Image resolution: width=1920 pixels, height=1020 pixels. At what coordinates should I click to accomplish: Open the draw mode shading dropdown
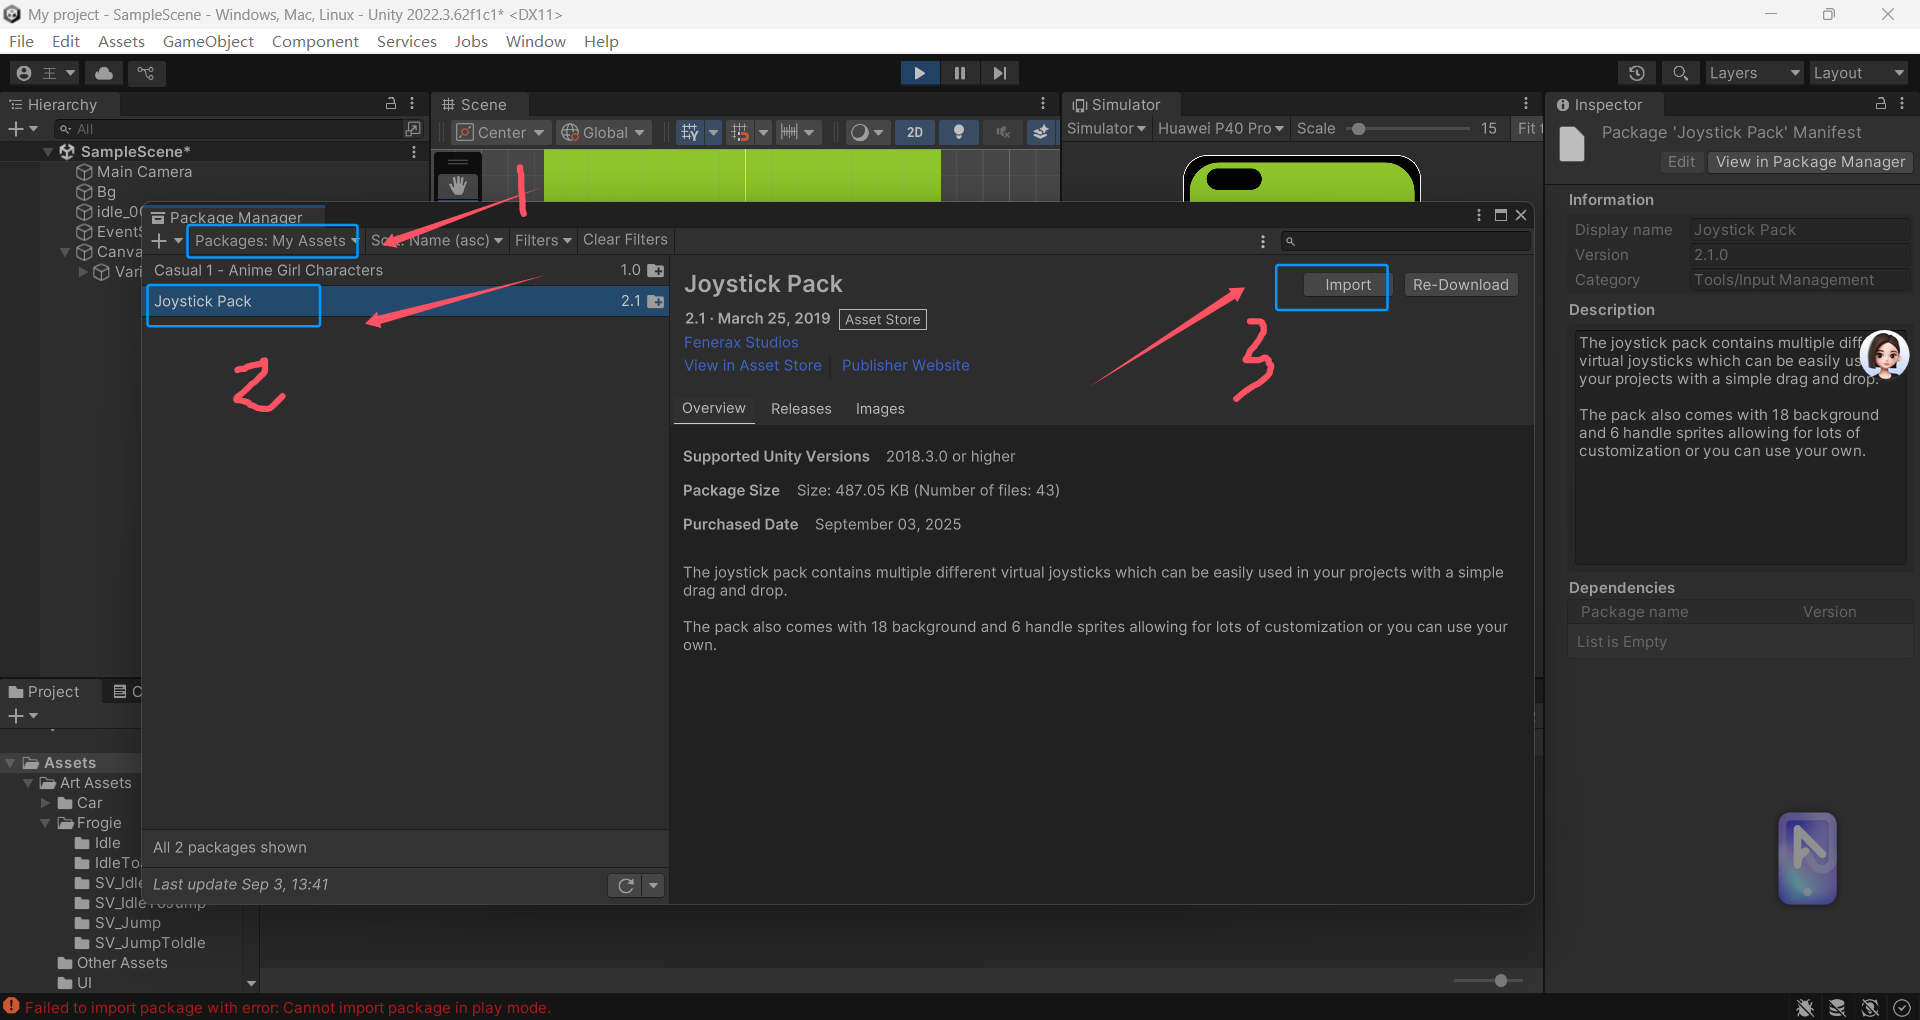[x=866, y=132]
